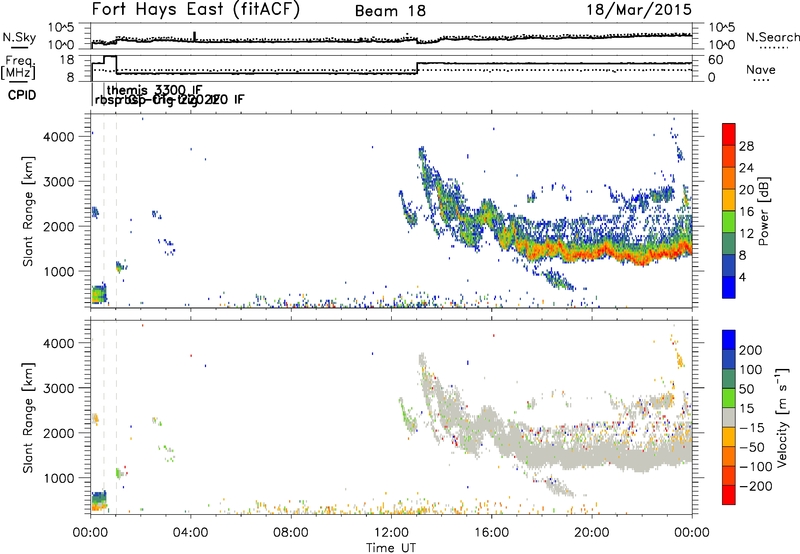Select the '60' tick on the Nave axis

[716, 60]
